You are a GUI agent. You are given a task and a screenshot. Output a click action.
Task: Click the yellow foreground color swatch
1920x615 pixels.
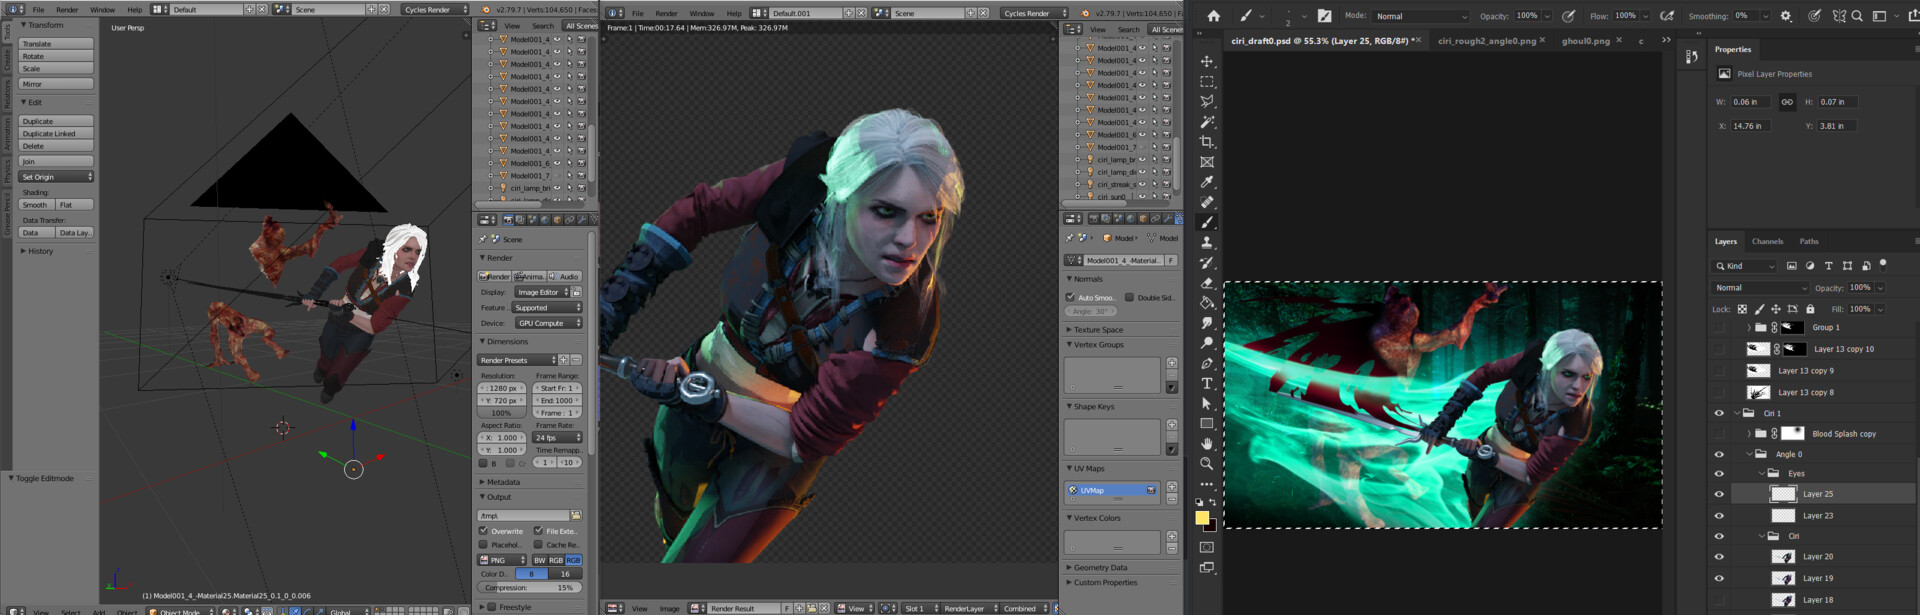[x=1202, y=517]
